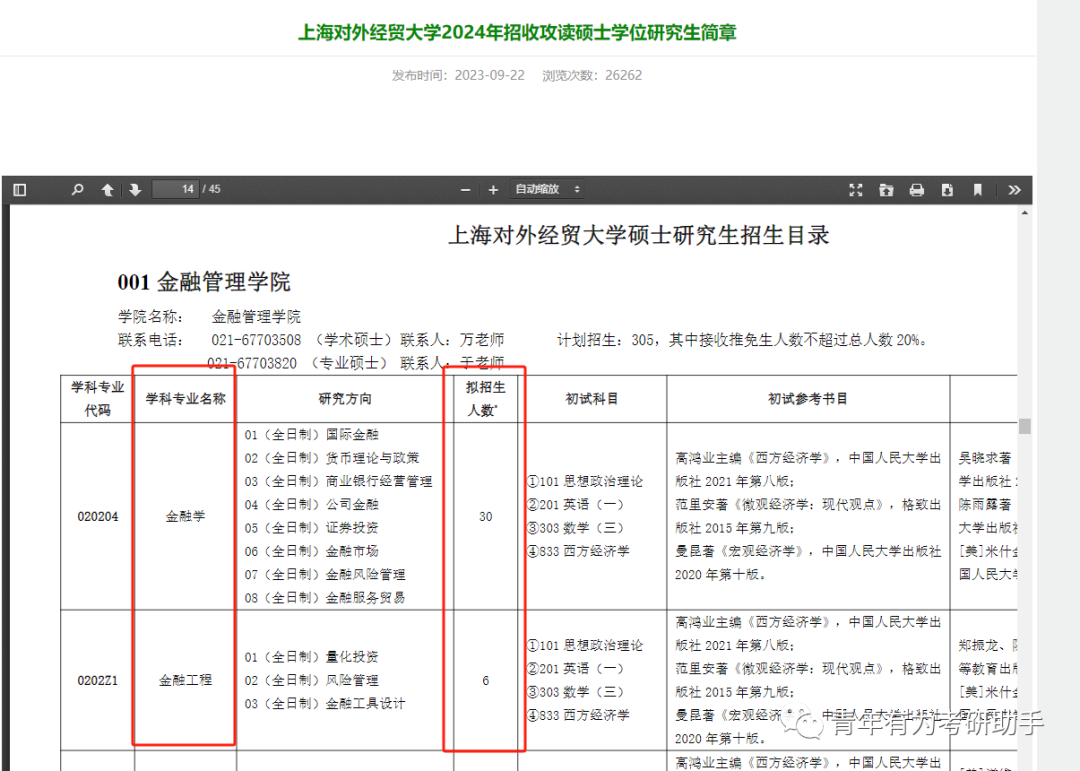Click the phone number 021-67703508

[256, 340]
